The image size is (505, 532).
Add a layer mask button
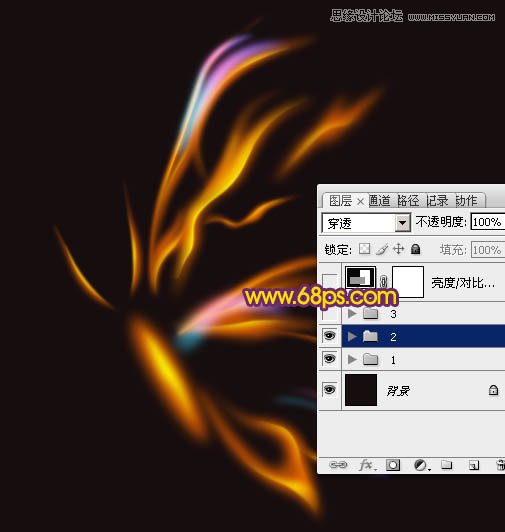pos(393,465)
